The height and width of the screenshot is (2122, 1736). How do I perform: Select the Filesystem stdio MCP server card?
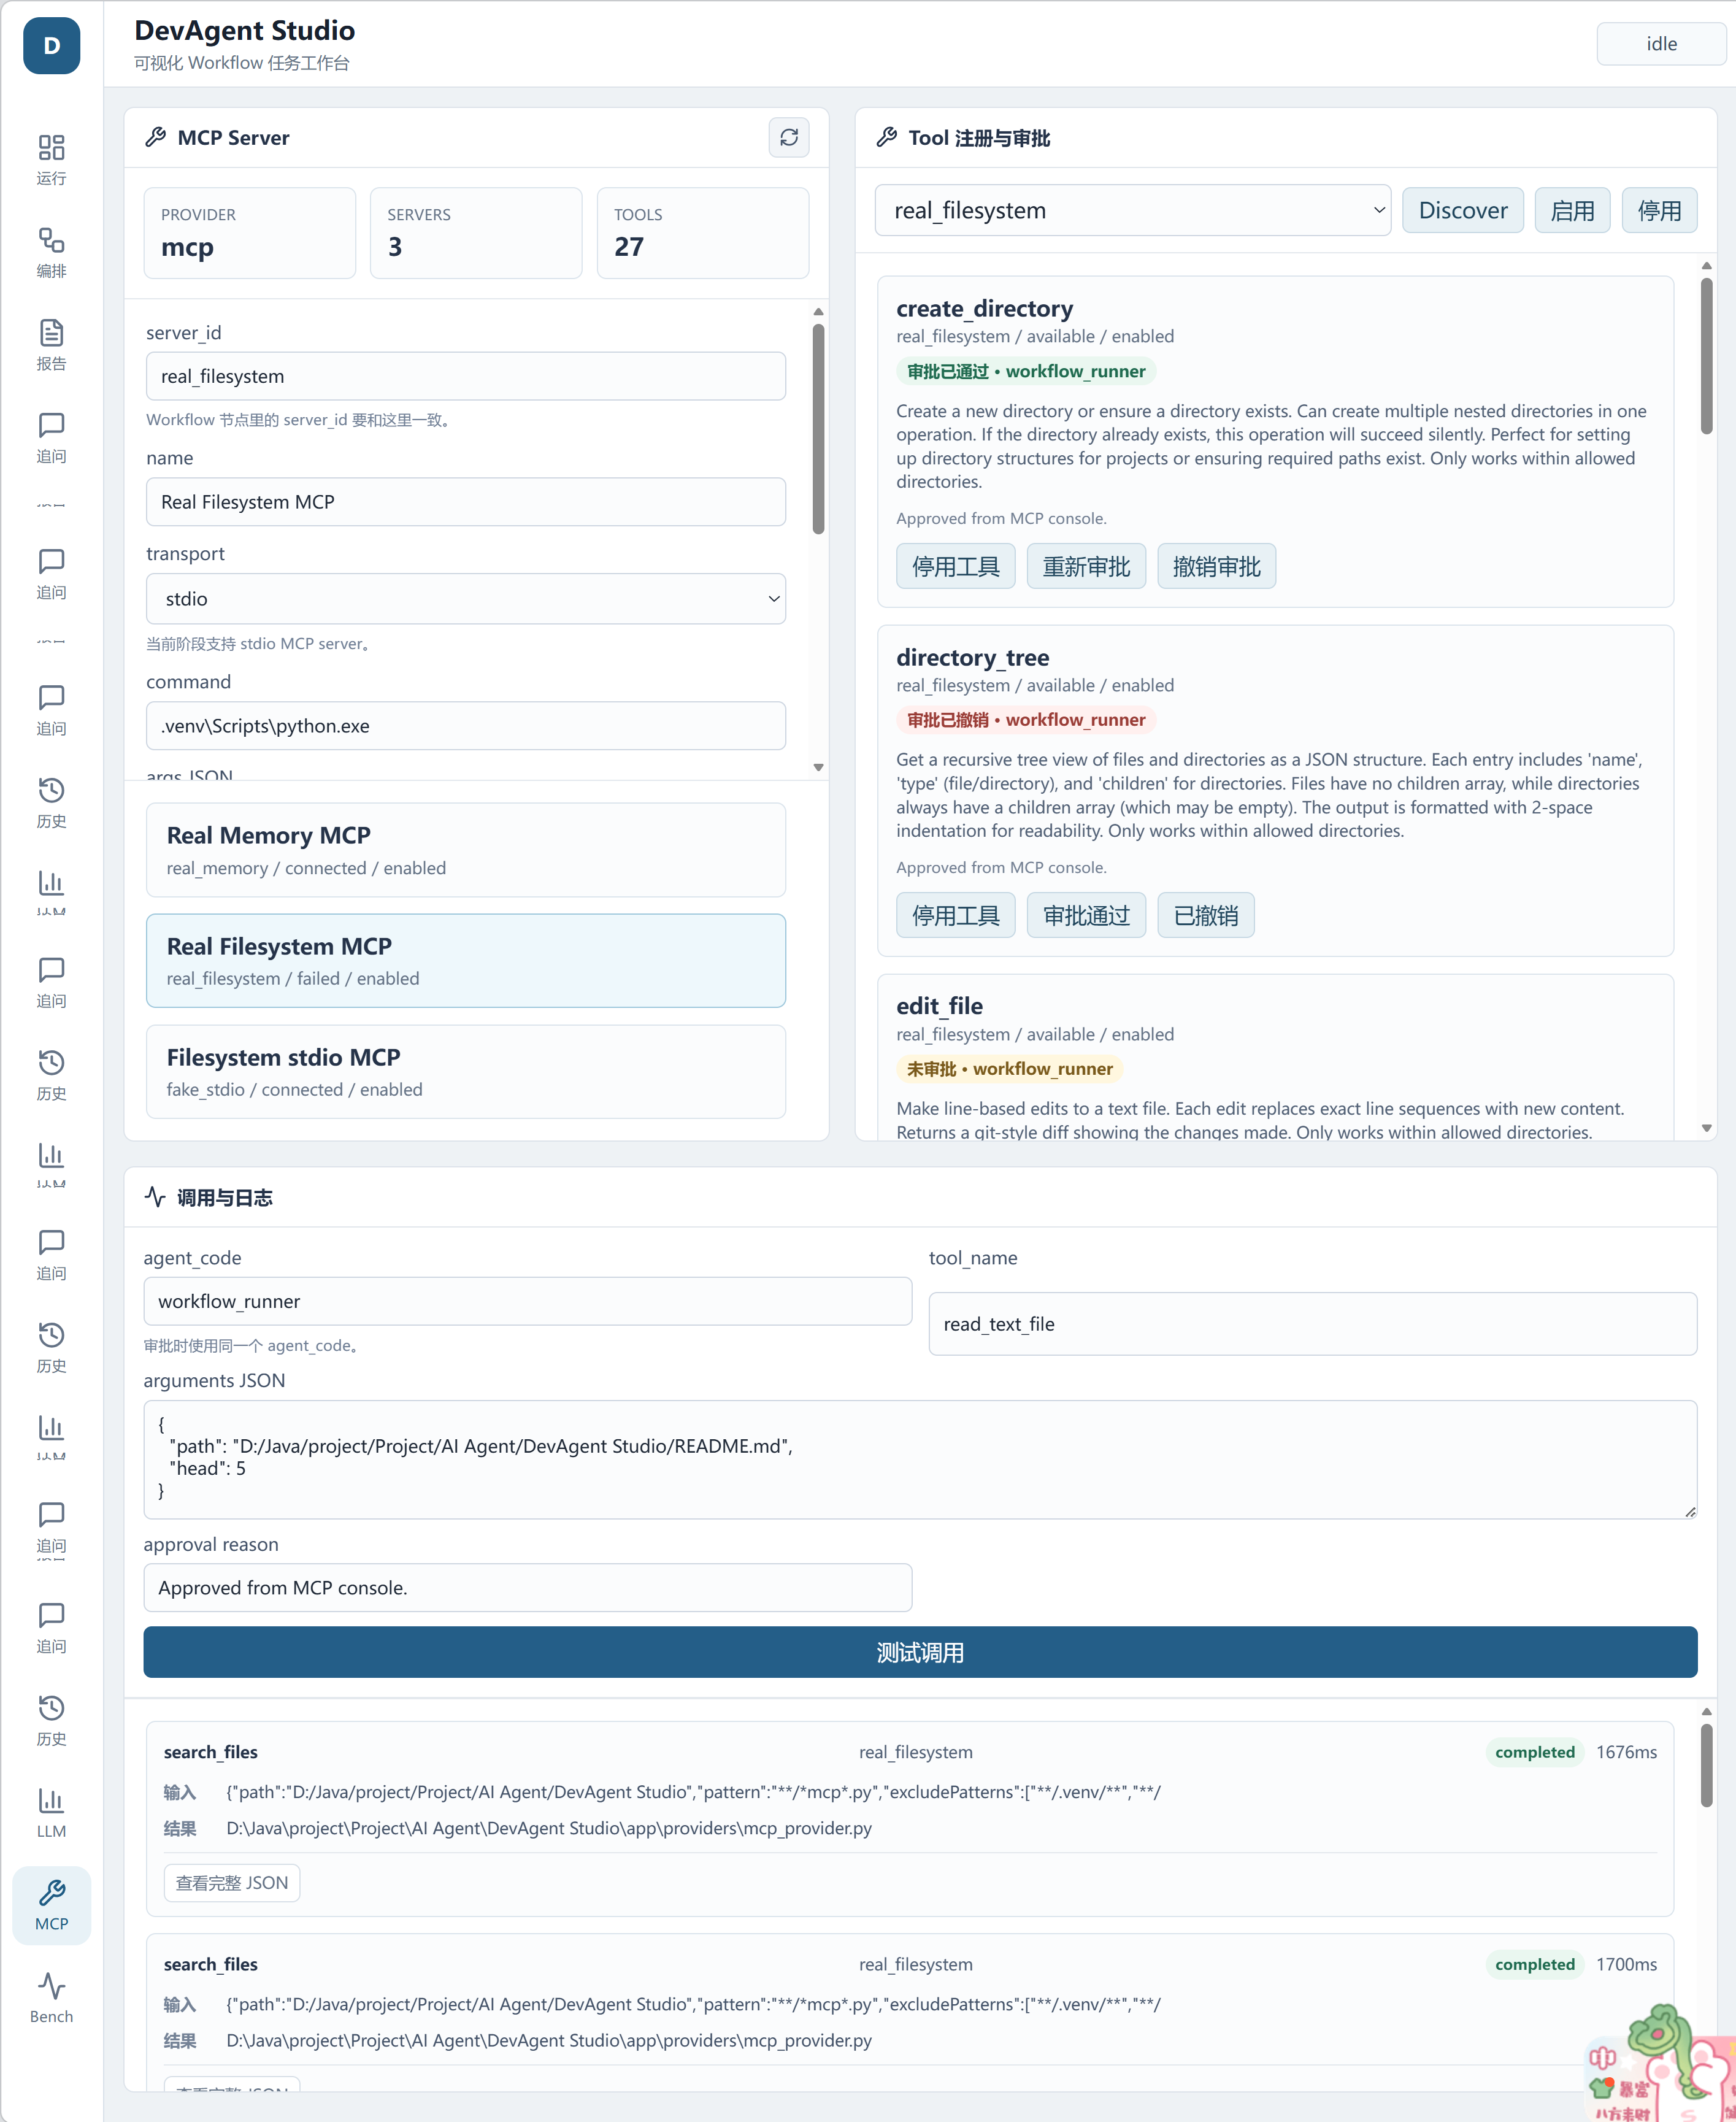point(466,1071)
